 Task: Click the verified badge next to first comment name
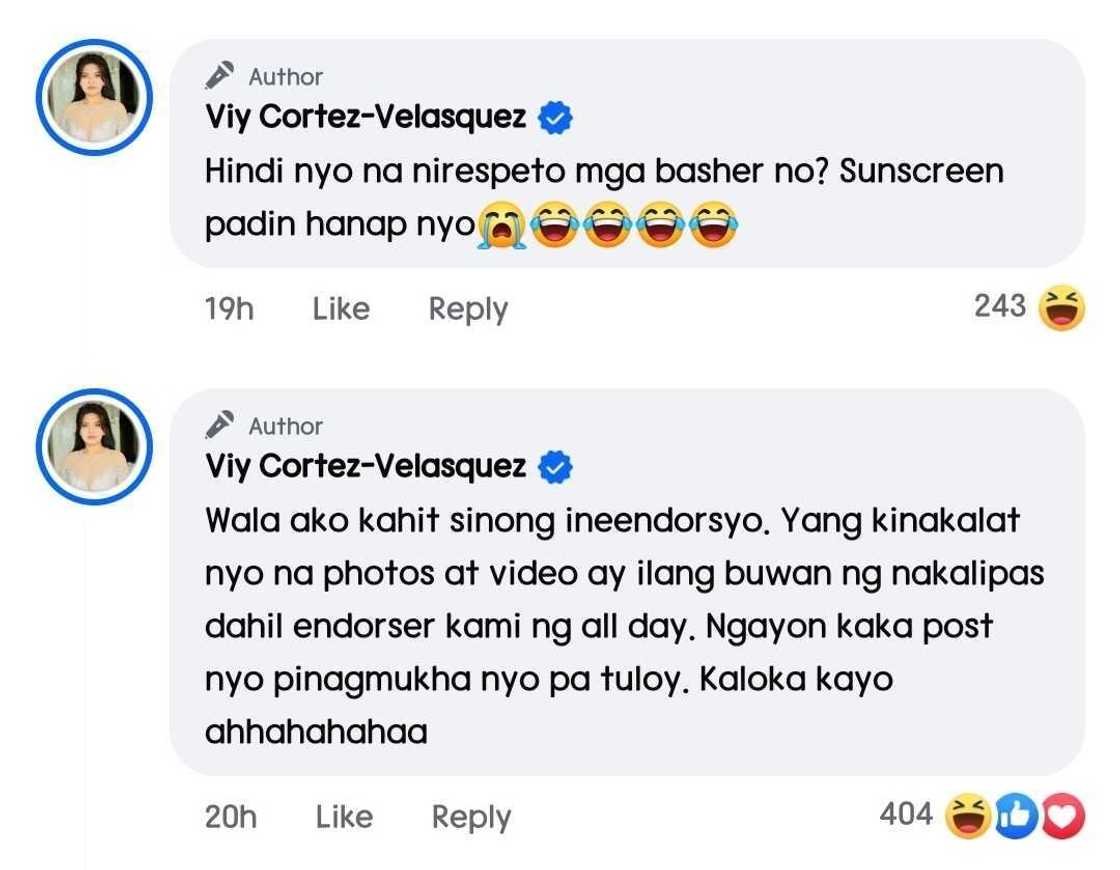point(554,116)
